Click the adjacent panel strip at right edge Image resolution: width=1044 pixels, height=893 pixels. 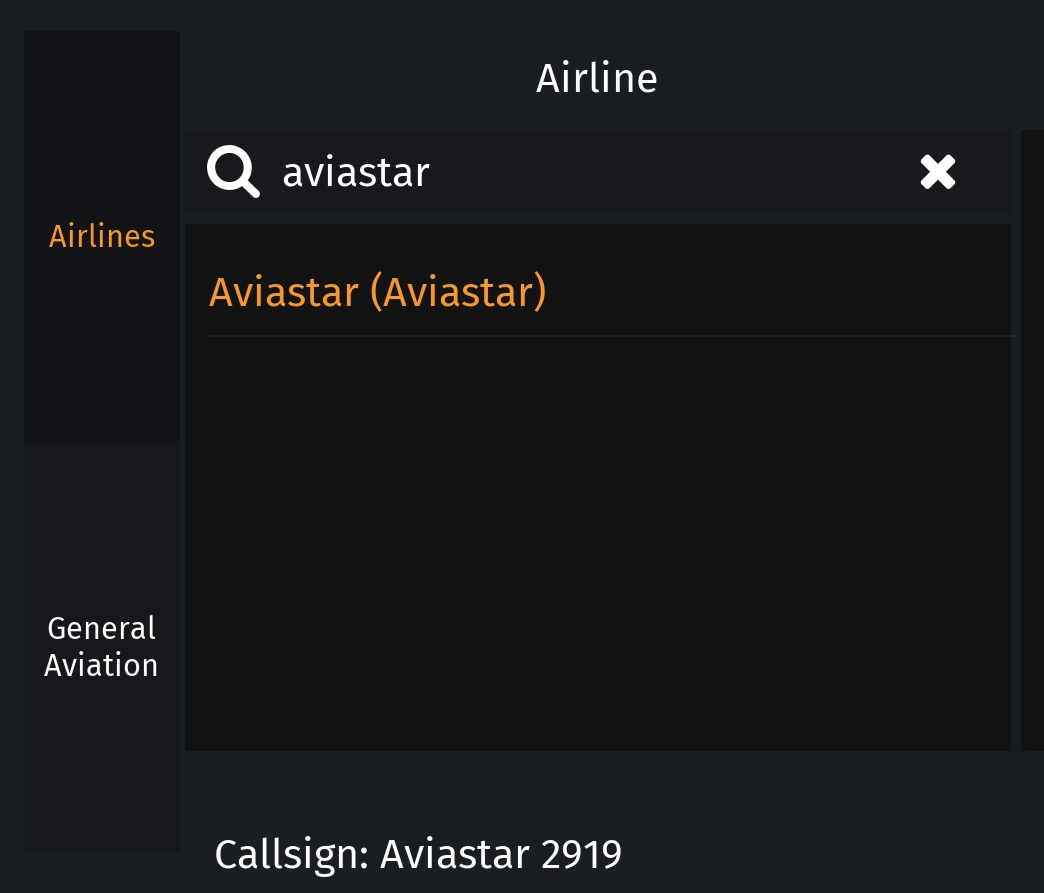1031,440
